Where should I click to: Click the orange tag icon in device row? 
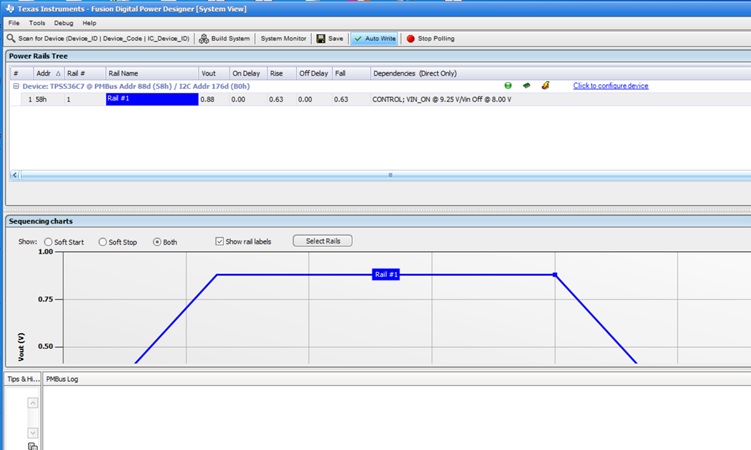point(545,86)
